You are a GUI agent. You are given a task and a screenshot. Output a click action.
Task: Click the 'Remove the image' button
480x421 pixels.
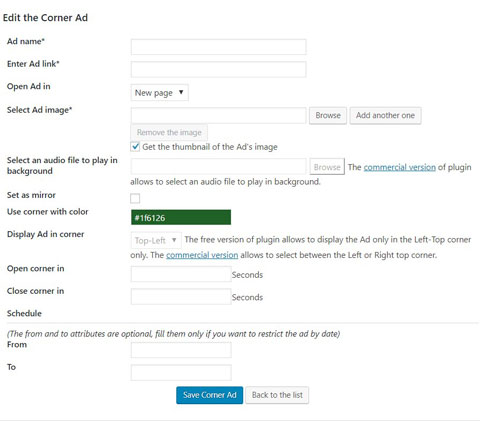(x=169, y=132)
